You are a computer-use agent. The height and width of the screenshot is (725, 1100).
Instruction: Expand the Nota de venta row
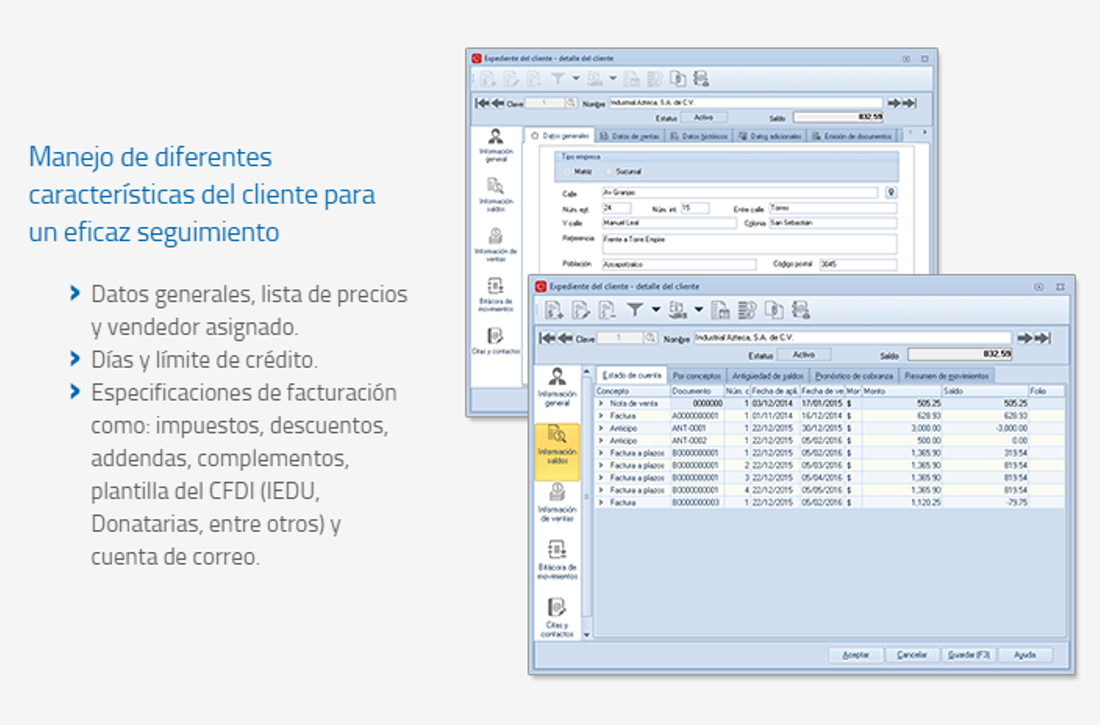[601, 403]
